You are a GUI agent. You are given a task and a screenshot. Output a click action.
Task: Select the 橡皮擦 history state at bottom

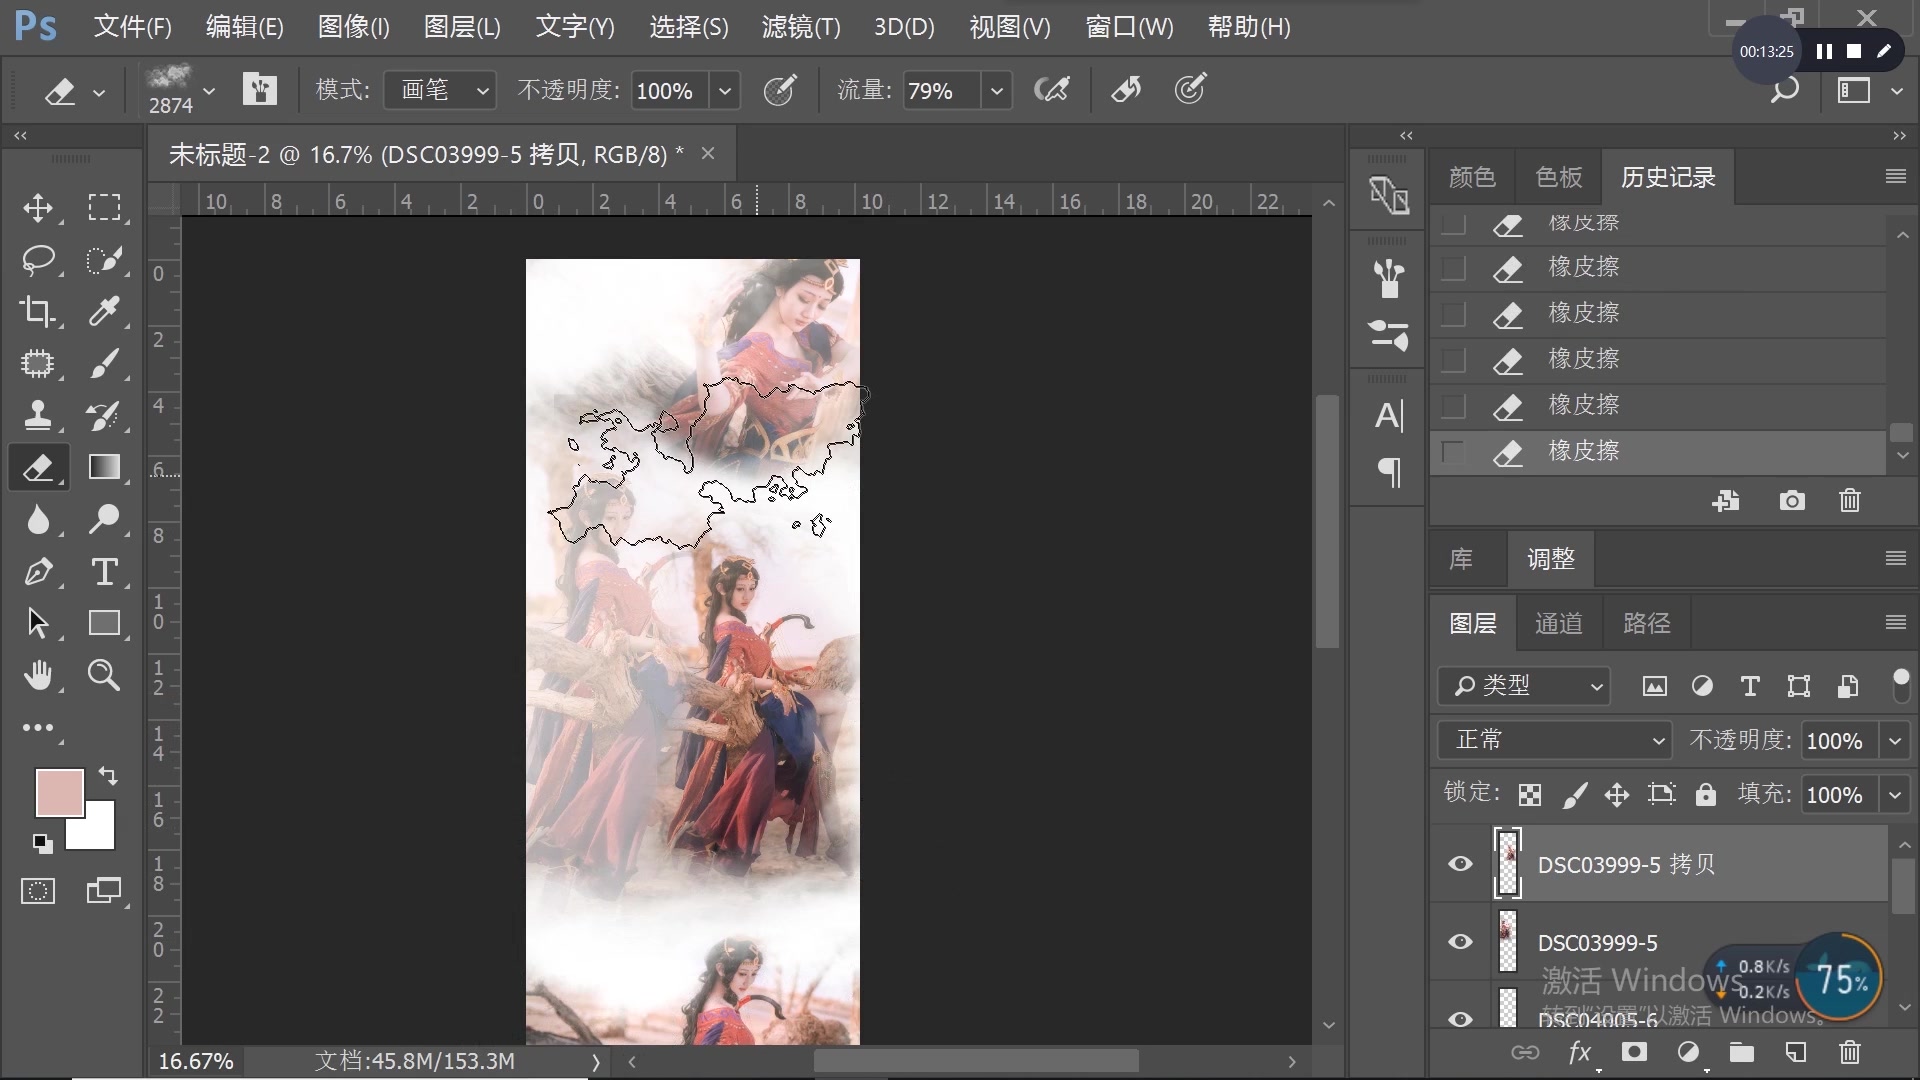click(1584, 452)
